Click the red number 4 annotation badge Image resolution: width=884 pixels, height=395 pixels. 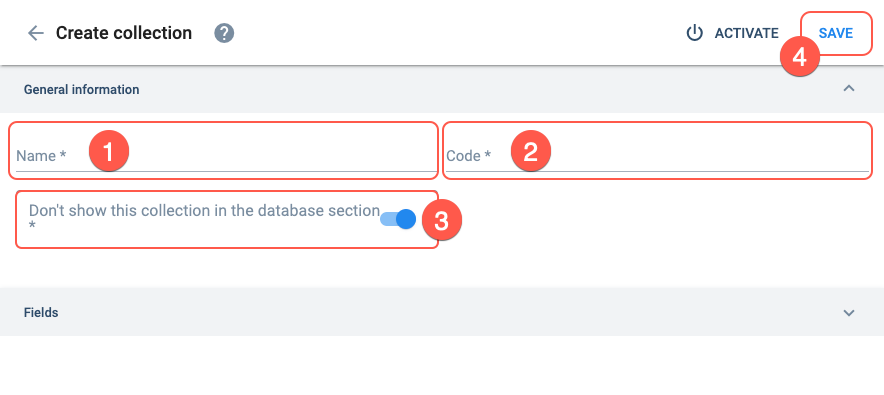pos(799,57)
